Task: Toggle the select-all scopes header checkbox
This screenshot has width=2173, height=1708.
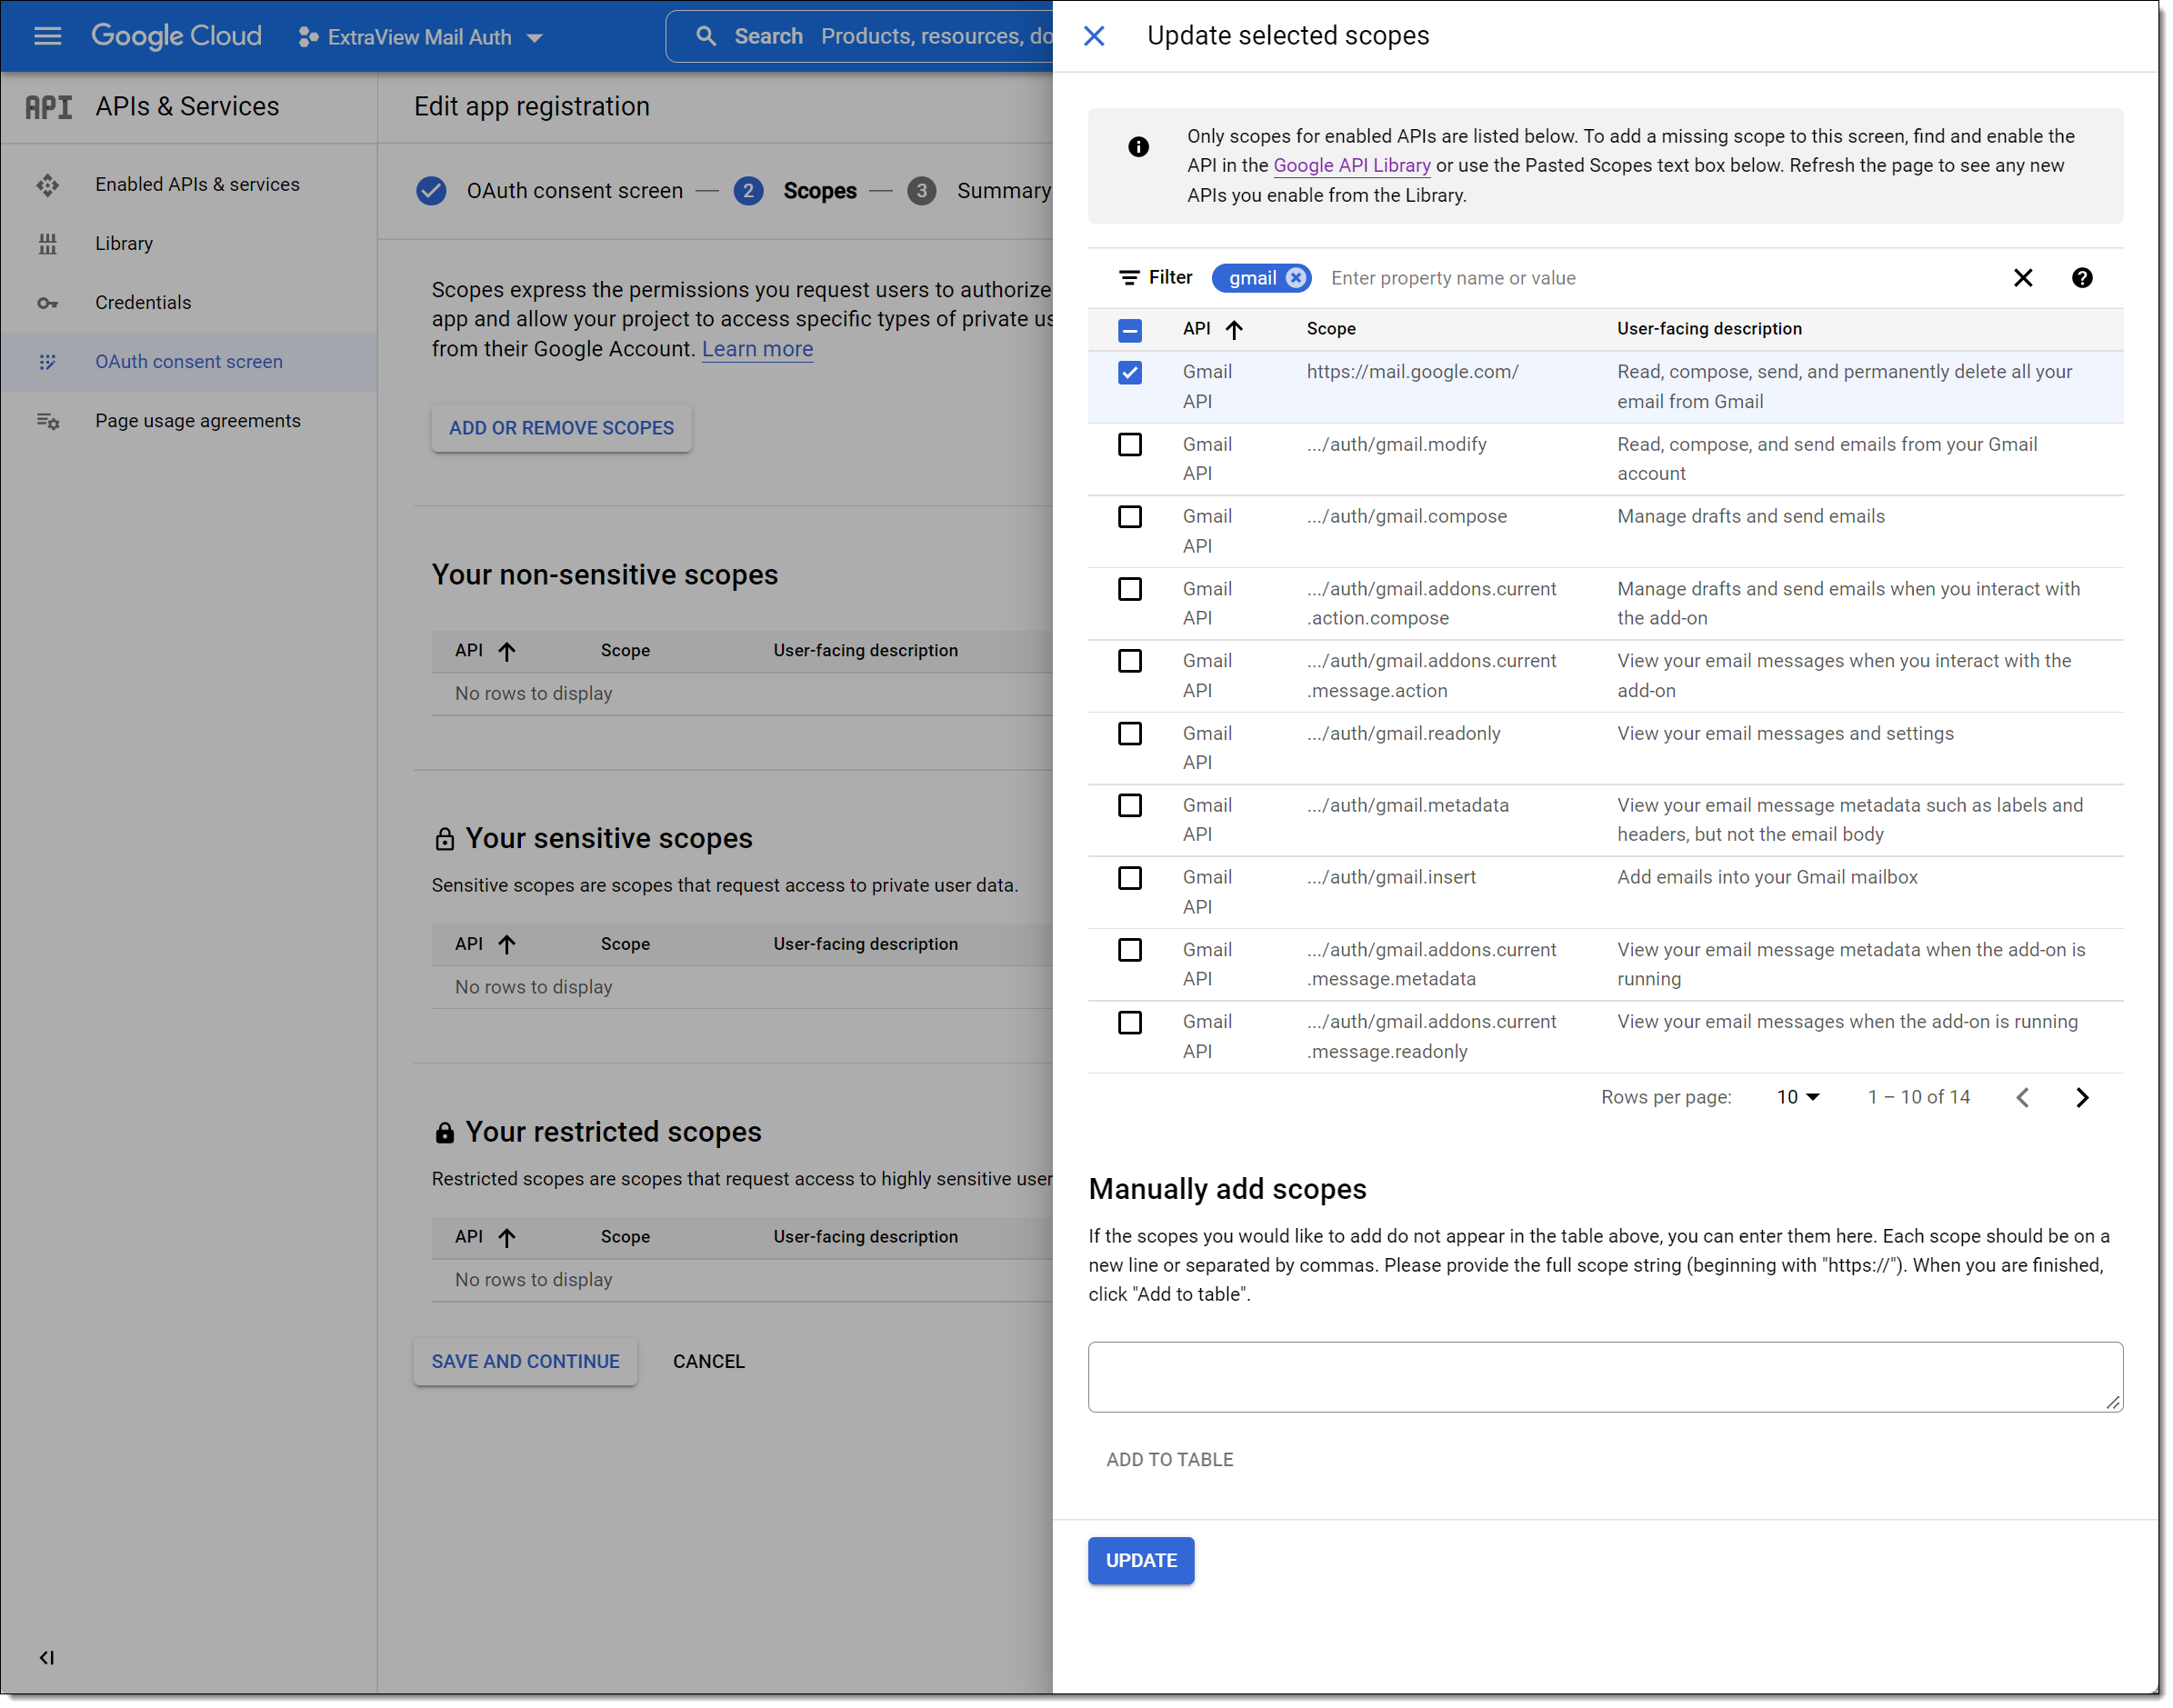Action: tap(1130, 330)
